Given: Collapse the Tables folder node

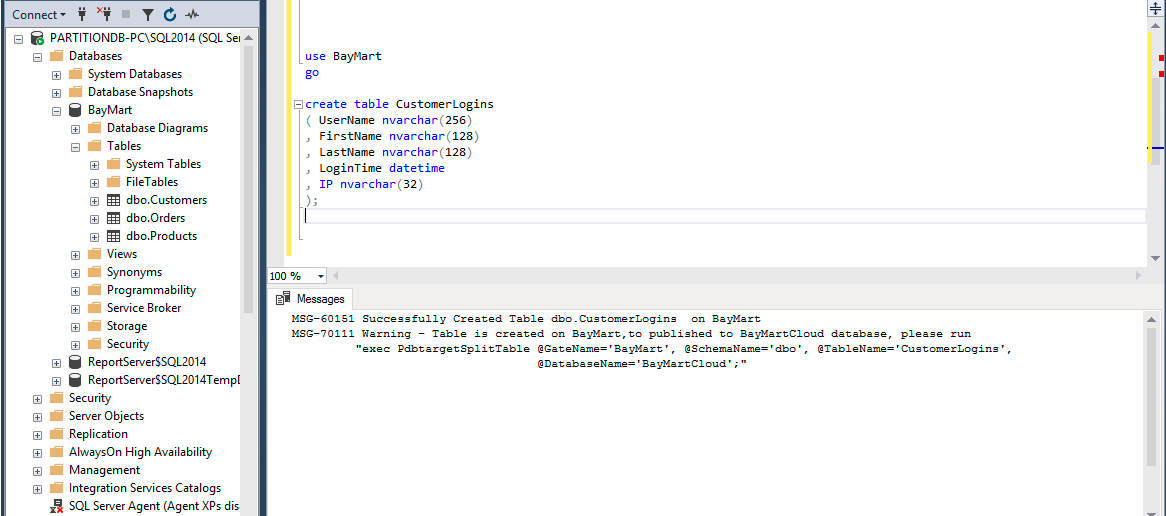Looking at the screenshot, I should pos(75,146).
